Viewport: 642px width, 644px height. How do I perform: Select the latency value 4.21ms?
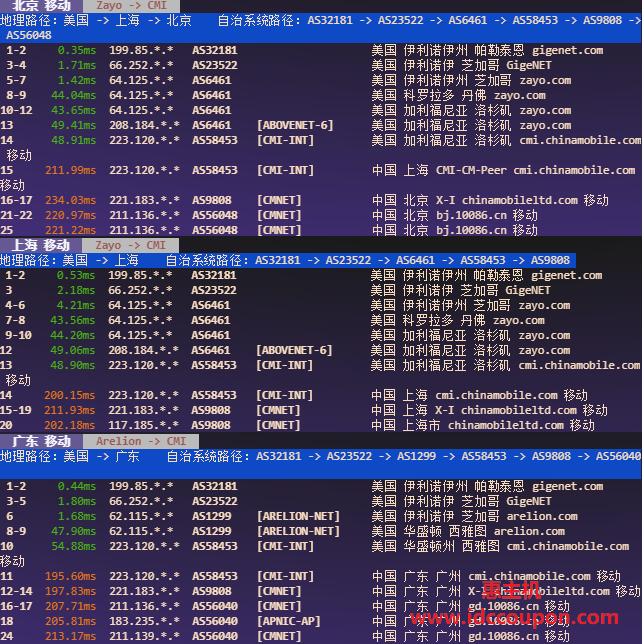[x=76, y=305]
